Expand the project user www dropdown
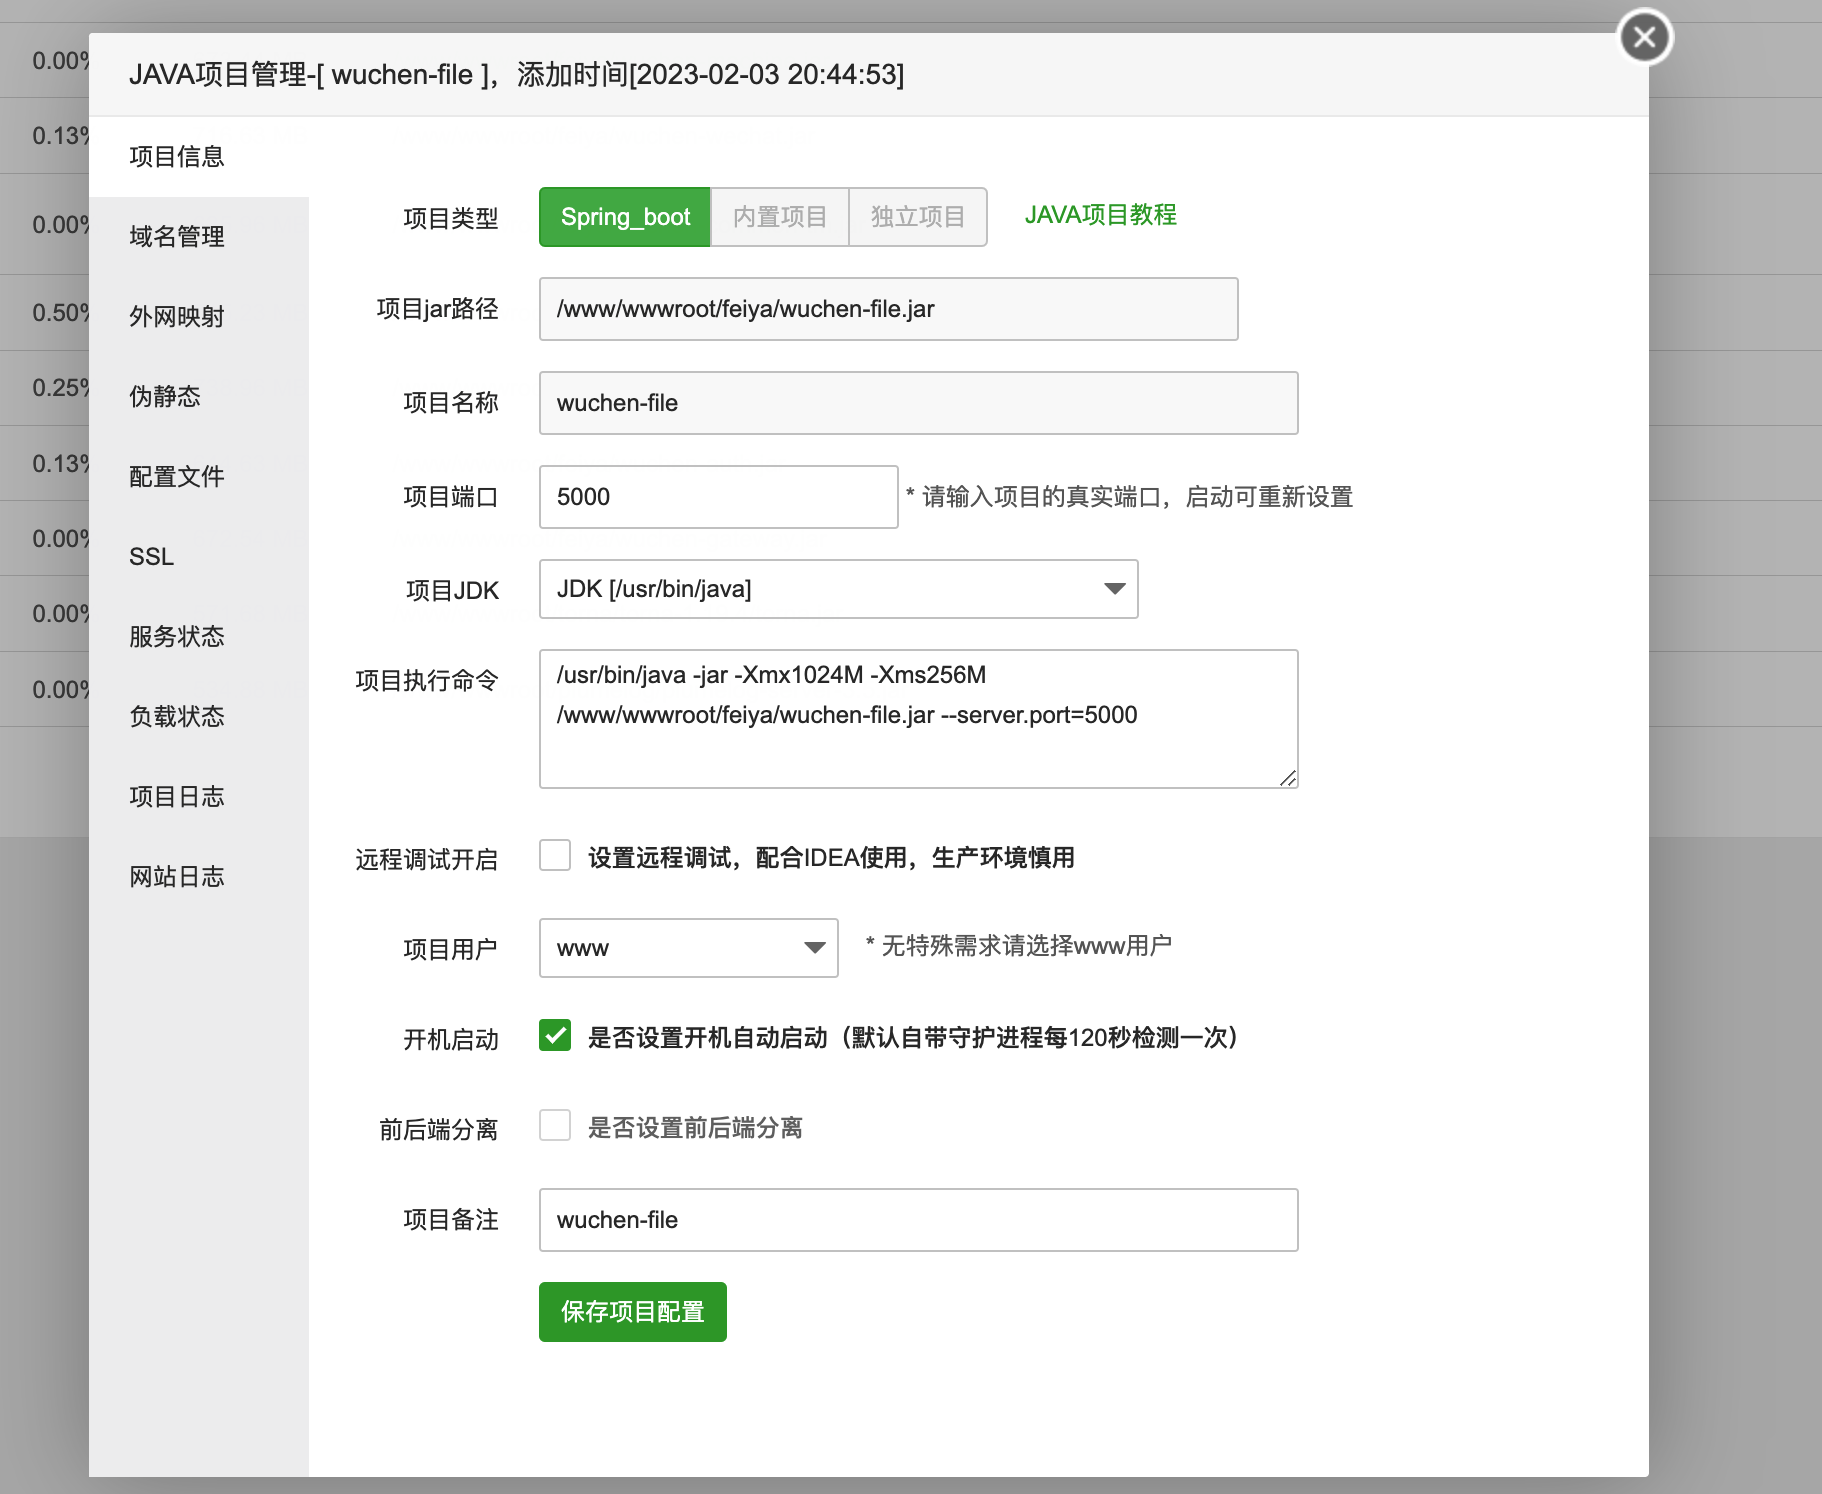Viewport: 1822px width, 1494px height. pos(688,948)
